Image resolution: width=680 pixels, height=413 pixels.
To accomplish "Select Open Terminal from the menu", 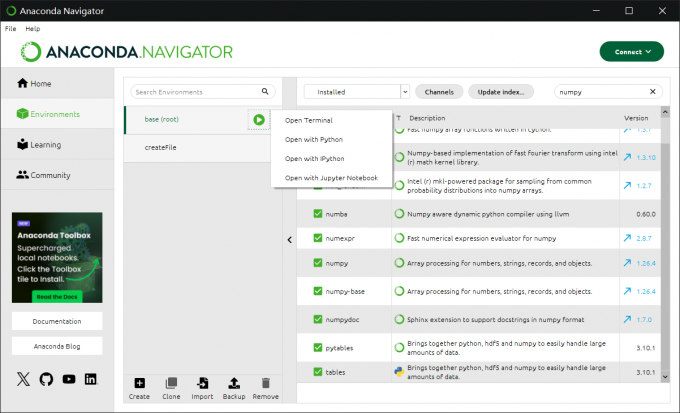I will [331, 120].
